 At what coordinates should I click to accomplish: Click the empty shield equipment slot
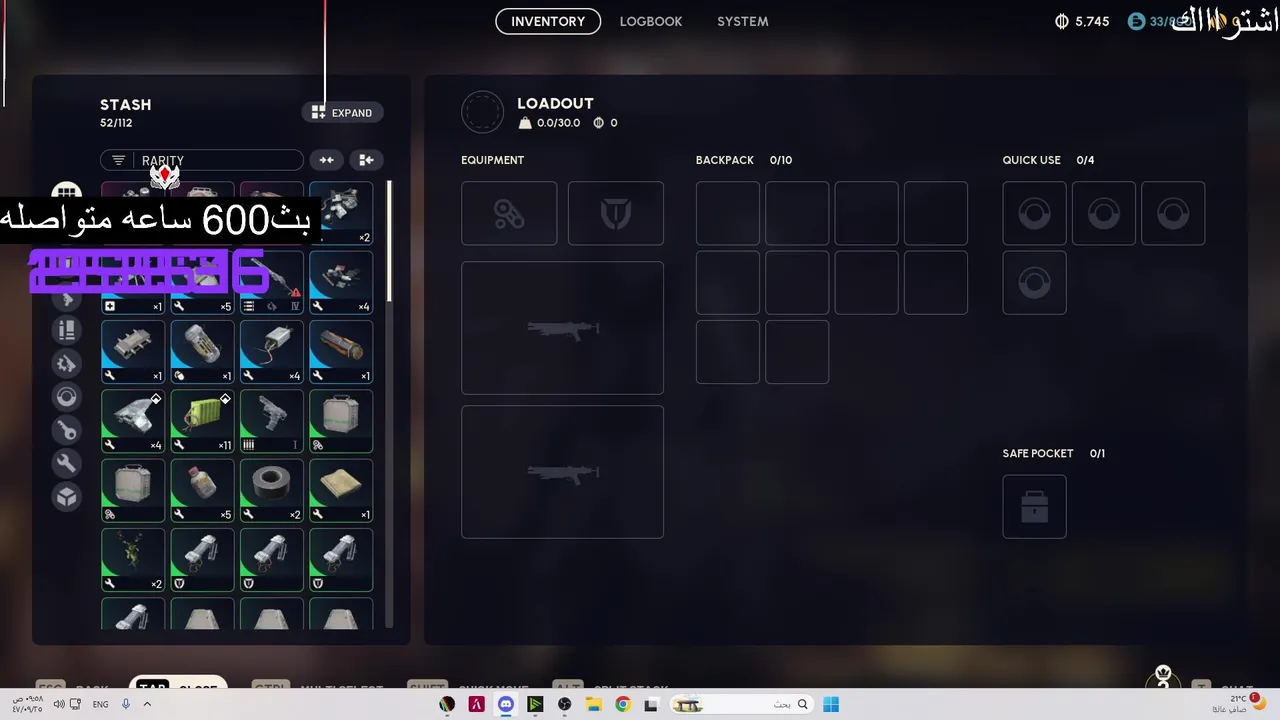(x=616, y=213)
